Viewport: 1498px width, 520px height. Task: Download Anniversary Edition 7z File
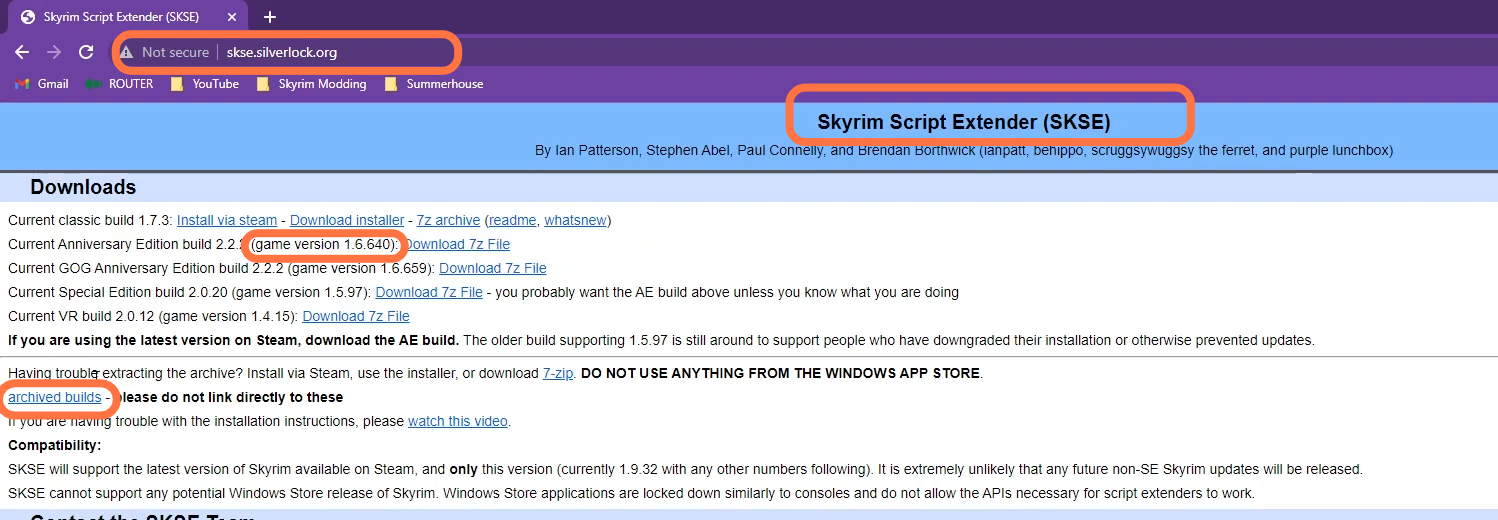pos(458,244)
